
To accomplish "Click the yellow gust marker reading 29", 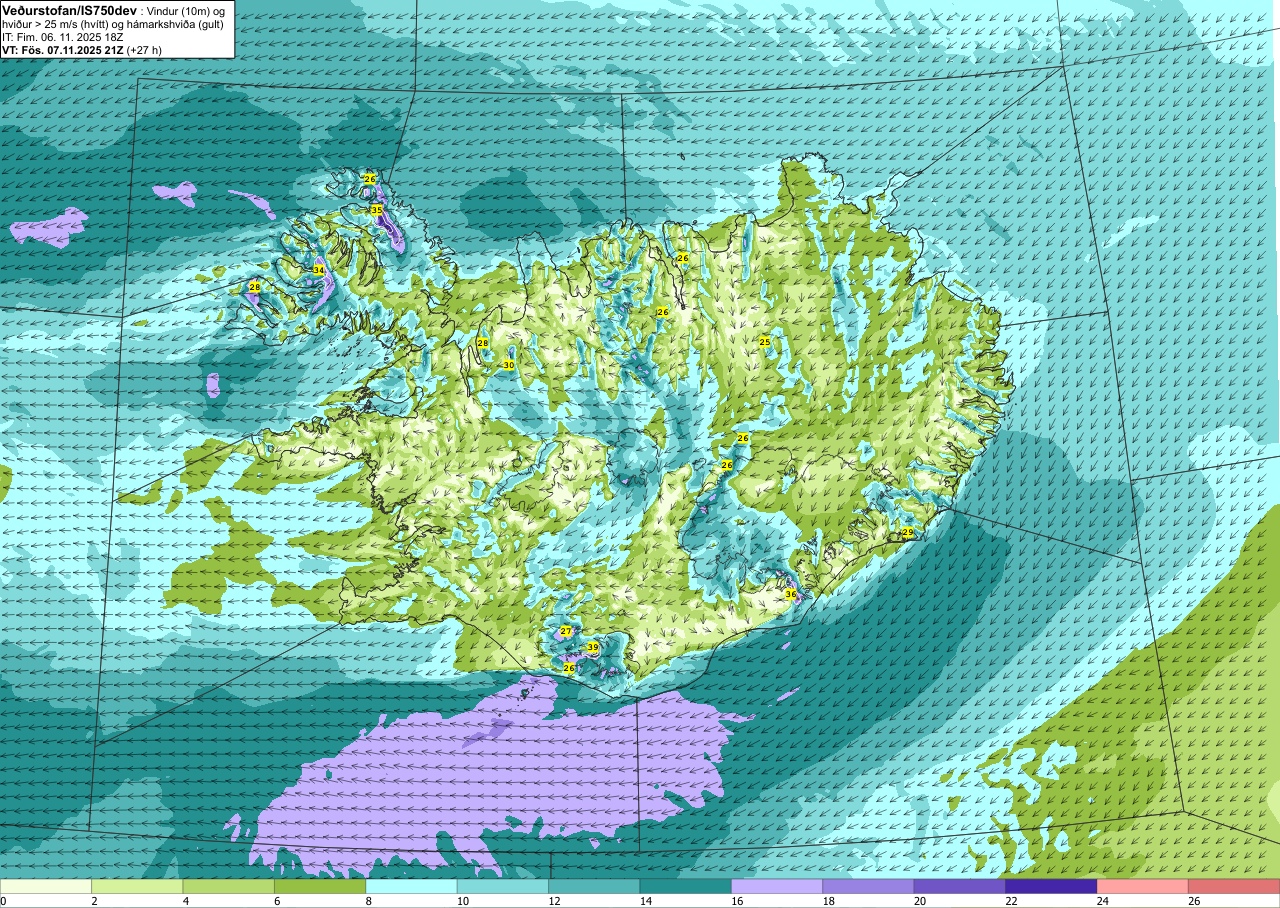I will click(x=907, y=532).
